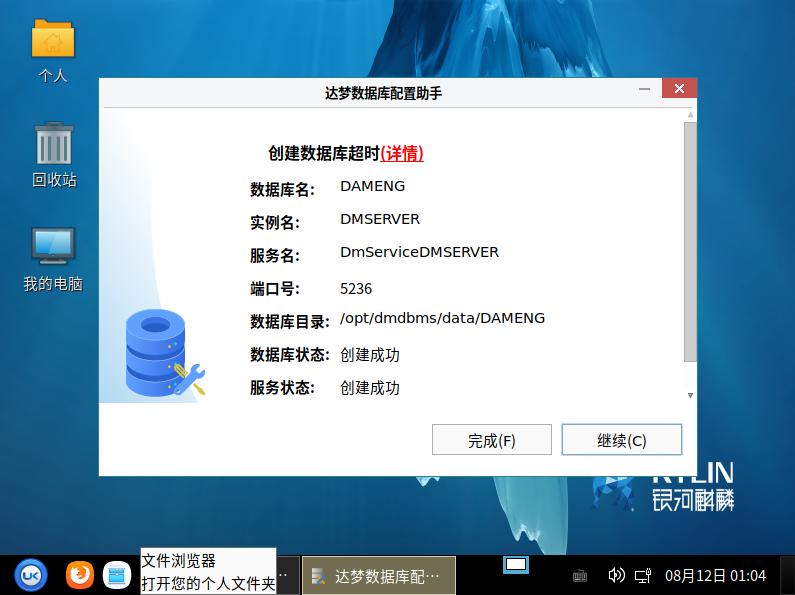
Task: Click the vertical scrollbar thumb in dialog
Action: (690, 242)
